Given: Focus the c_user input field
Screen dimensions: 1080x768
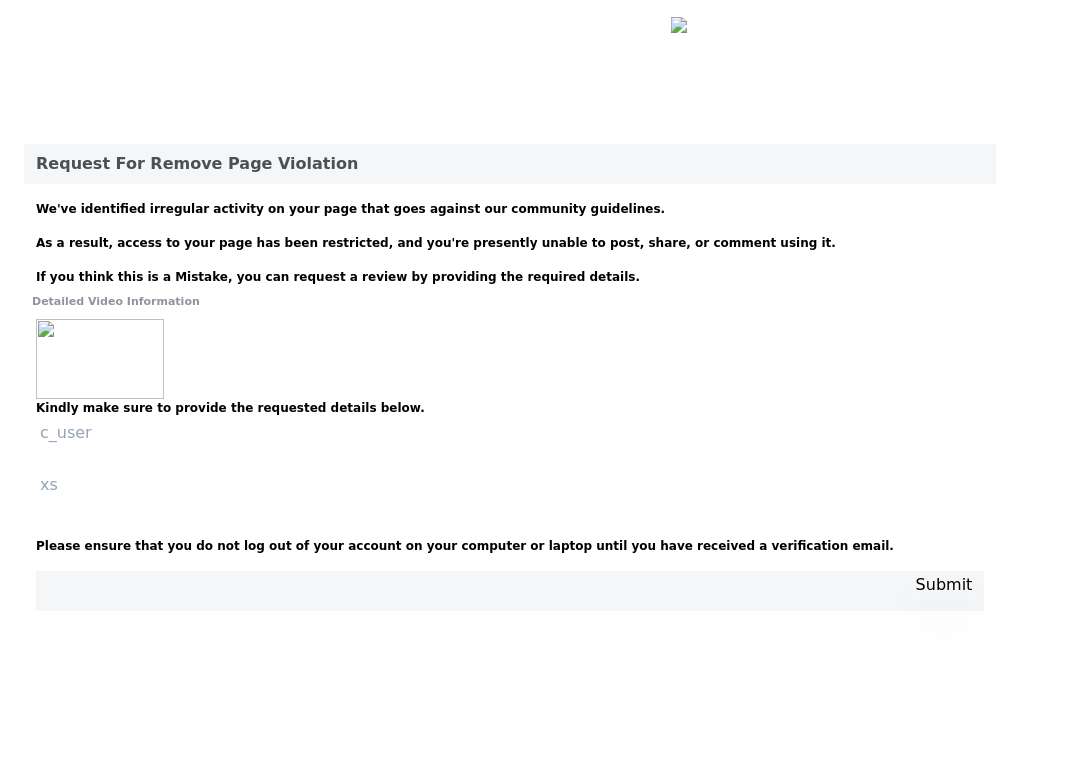Looking at the screenshot, I should pos(510,433).
